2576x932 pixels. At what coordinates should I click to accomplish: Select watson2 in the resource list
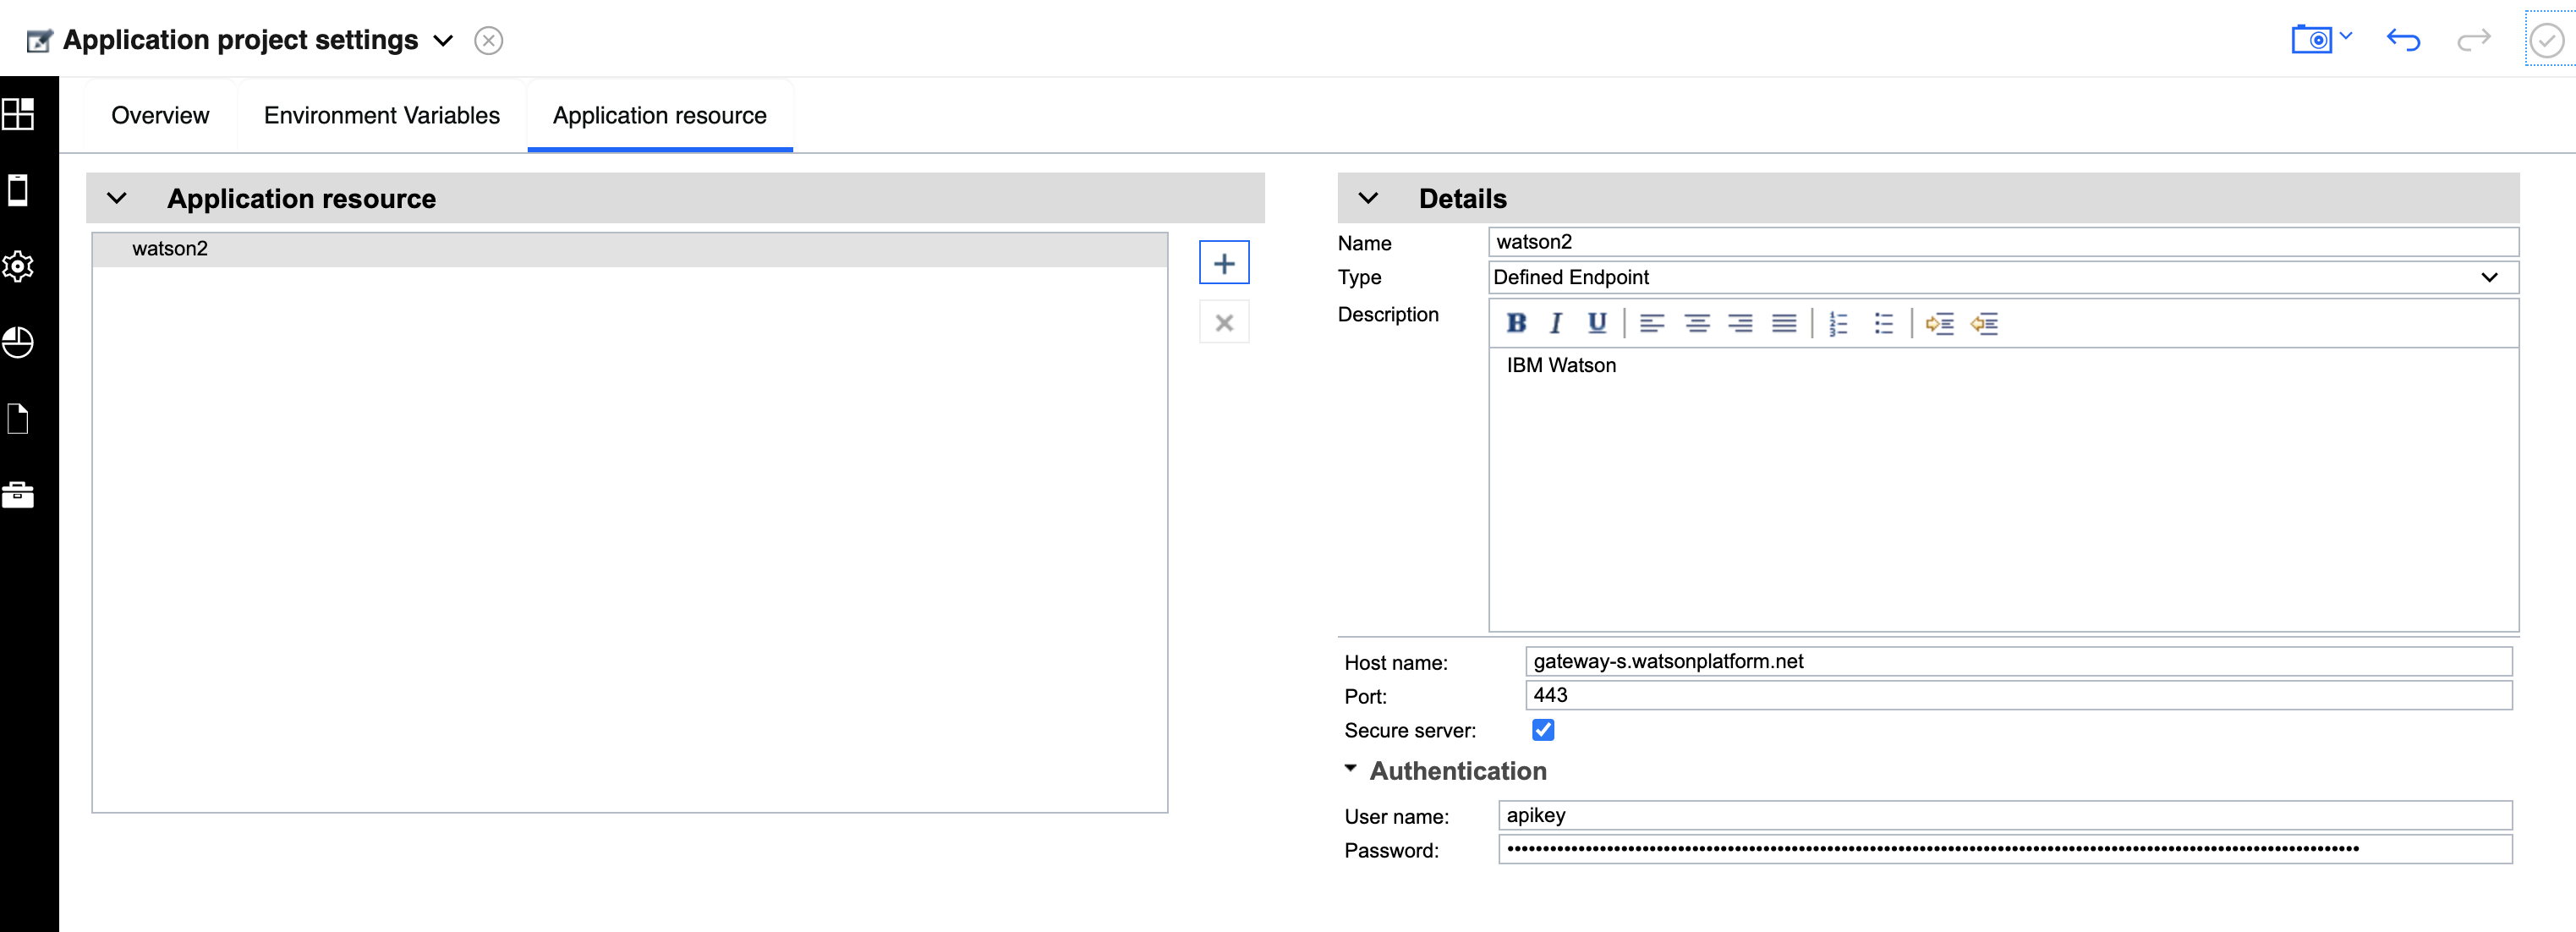pyautogui.click(x=170, y=249)
